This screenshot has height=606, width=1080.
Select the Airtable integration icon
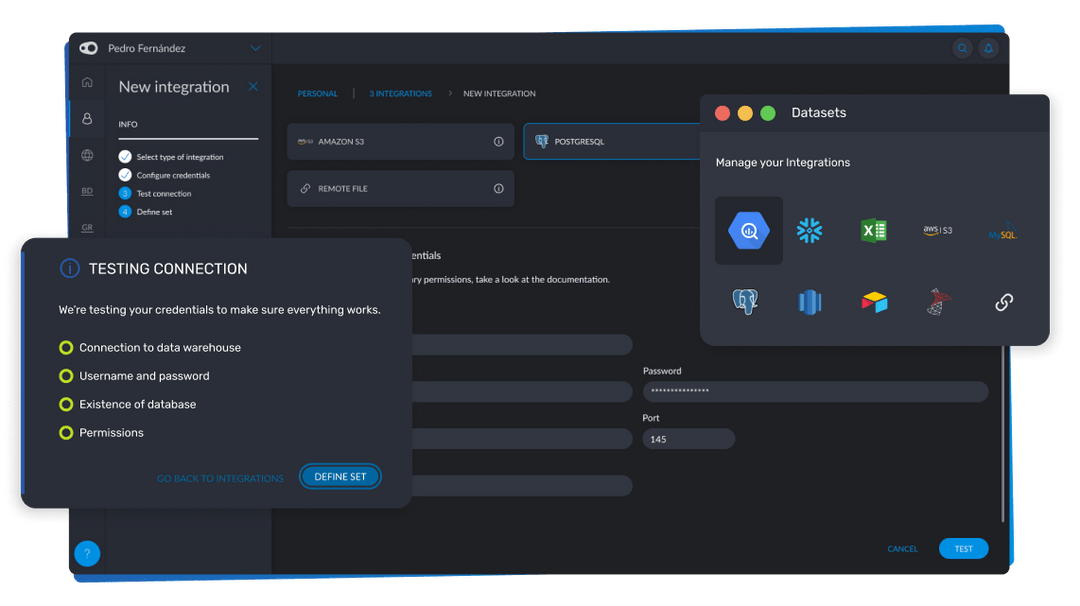point(874,300)
